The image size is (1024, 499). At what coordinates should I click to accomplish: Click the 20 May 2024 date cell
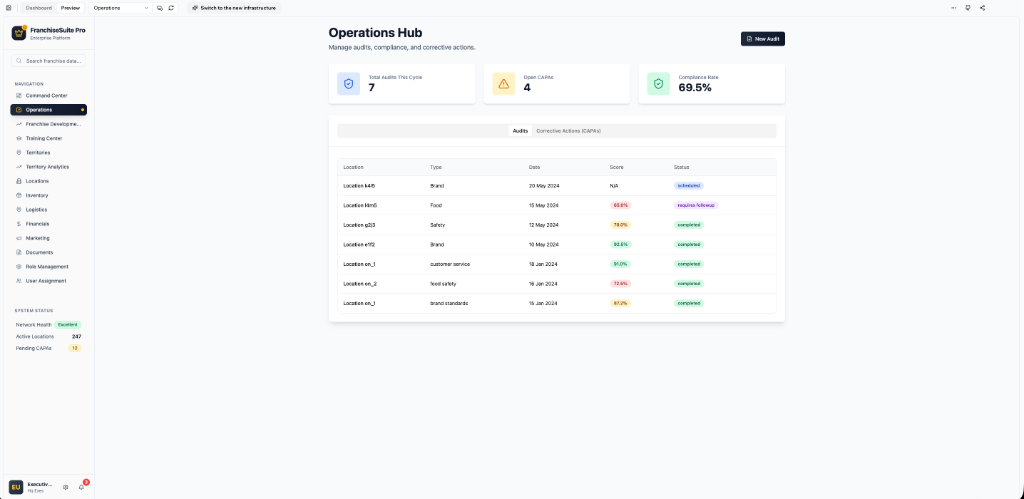click(x=544, y=185)
